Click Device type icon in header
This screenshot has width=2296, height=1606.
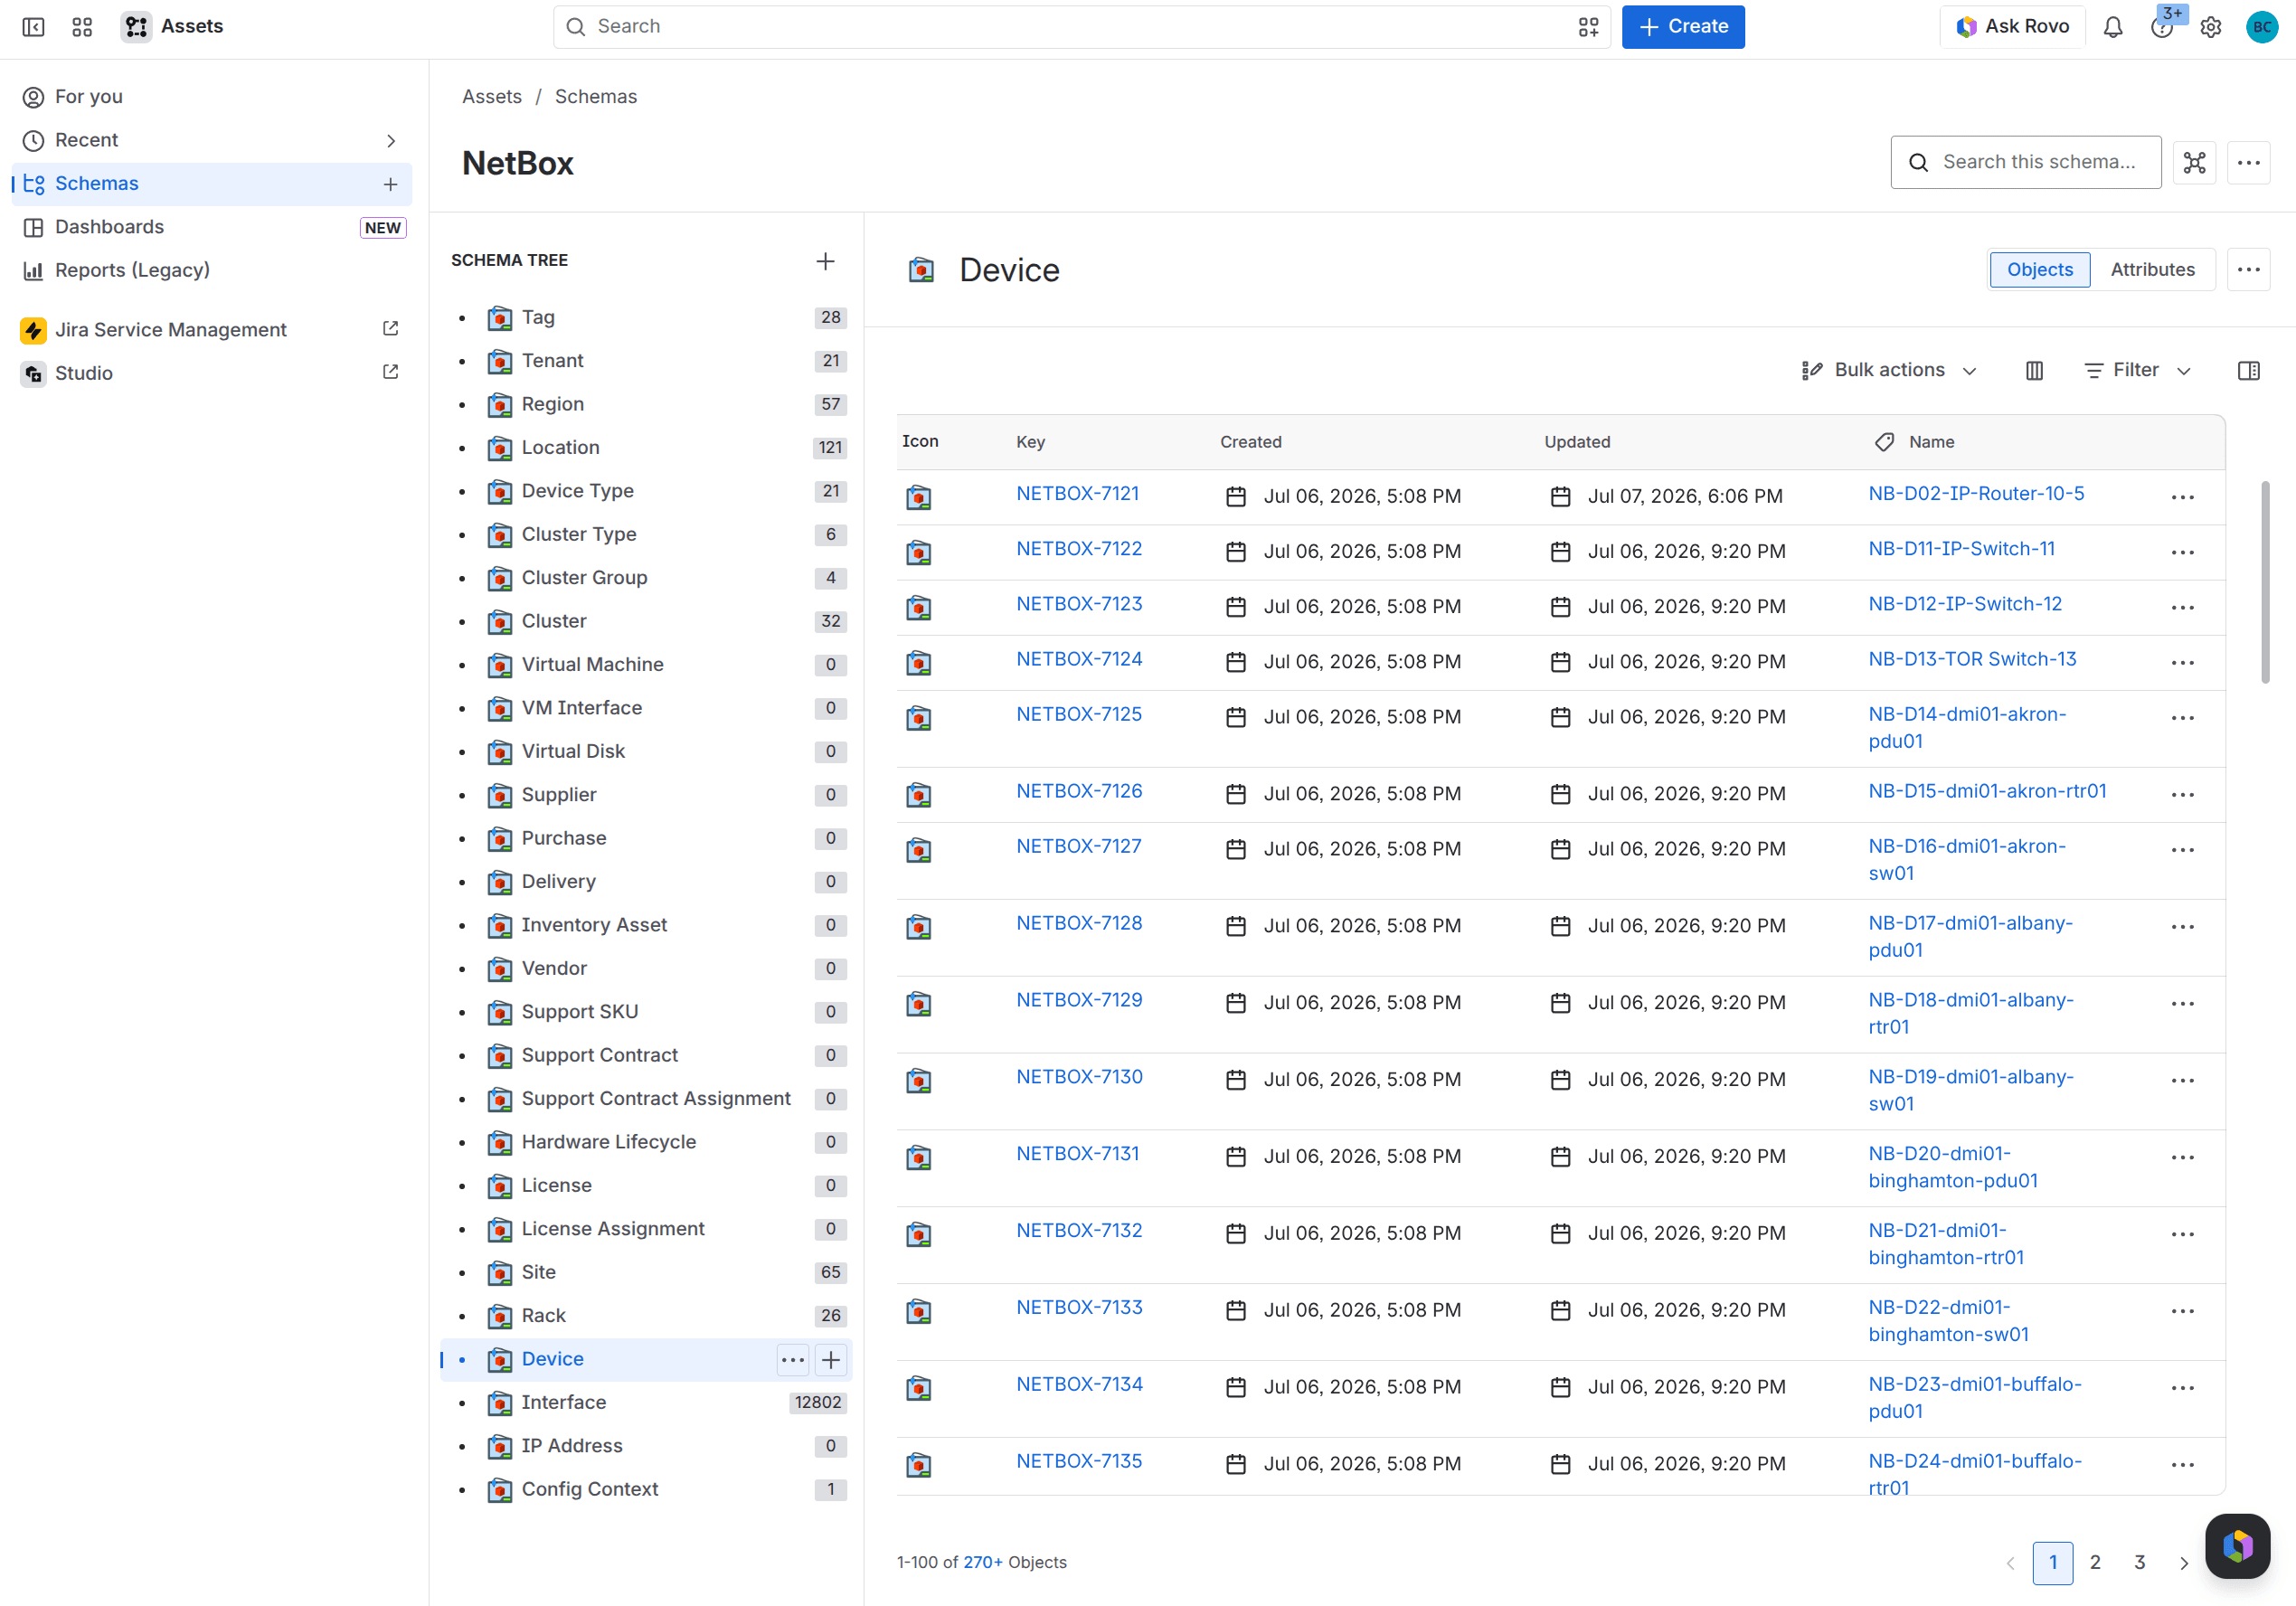pyautogui.click(x=921, y=270)
